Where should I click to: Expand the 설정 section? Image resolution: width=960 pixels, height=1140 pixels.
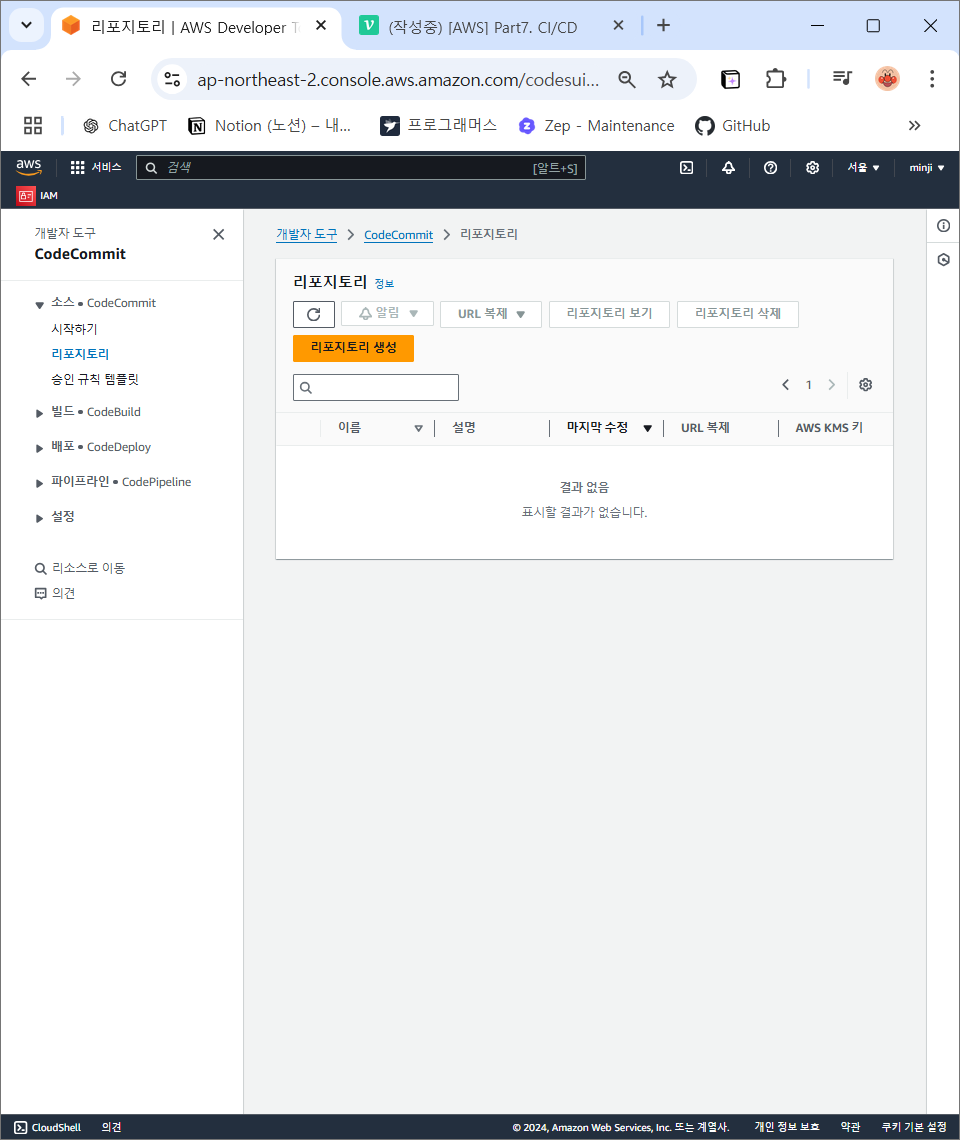(39, 518)
